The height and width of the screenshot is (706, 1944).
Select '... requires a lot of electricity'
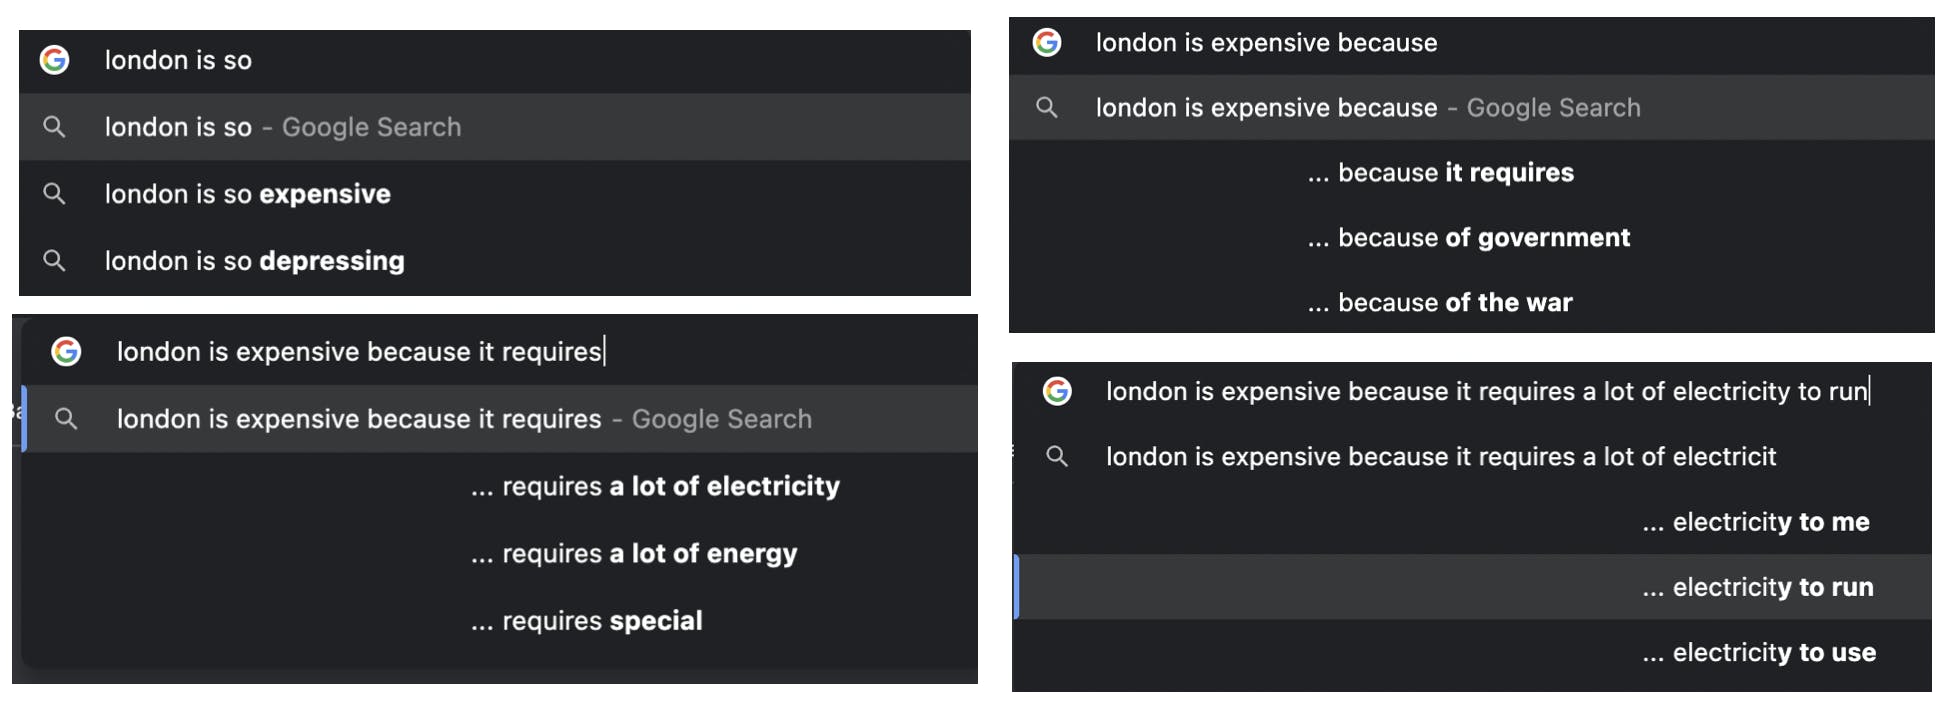point(655,486)
